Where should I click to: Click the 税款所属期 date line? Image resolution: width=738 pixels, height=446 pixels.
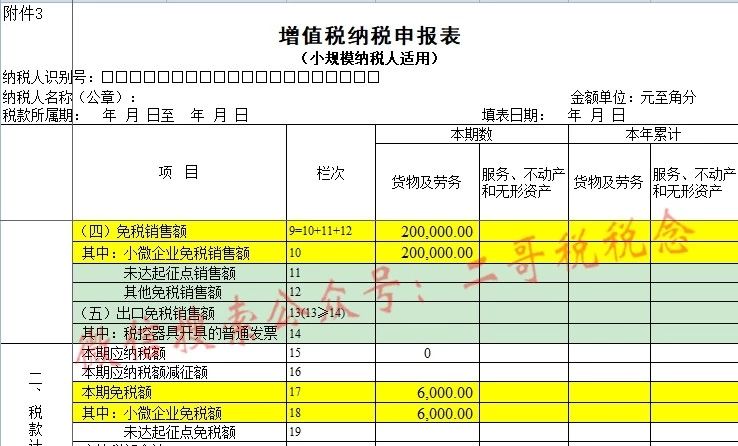pos(125,115)
